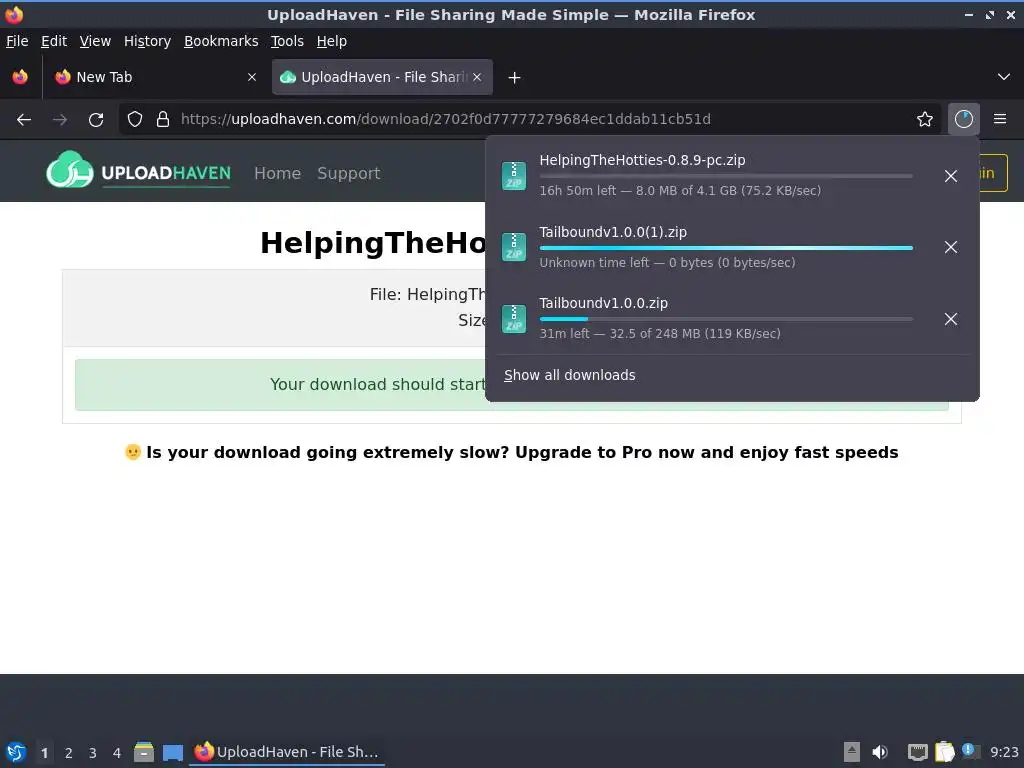
Task: Open removable media tray icon
Action: [852, 752]
